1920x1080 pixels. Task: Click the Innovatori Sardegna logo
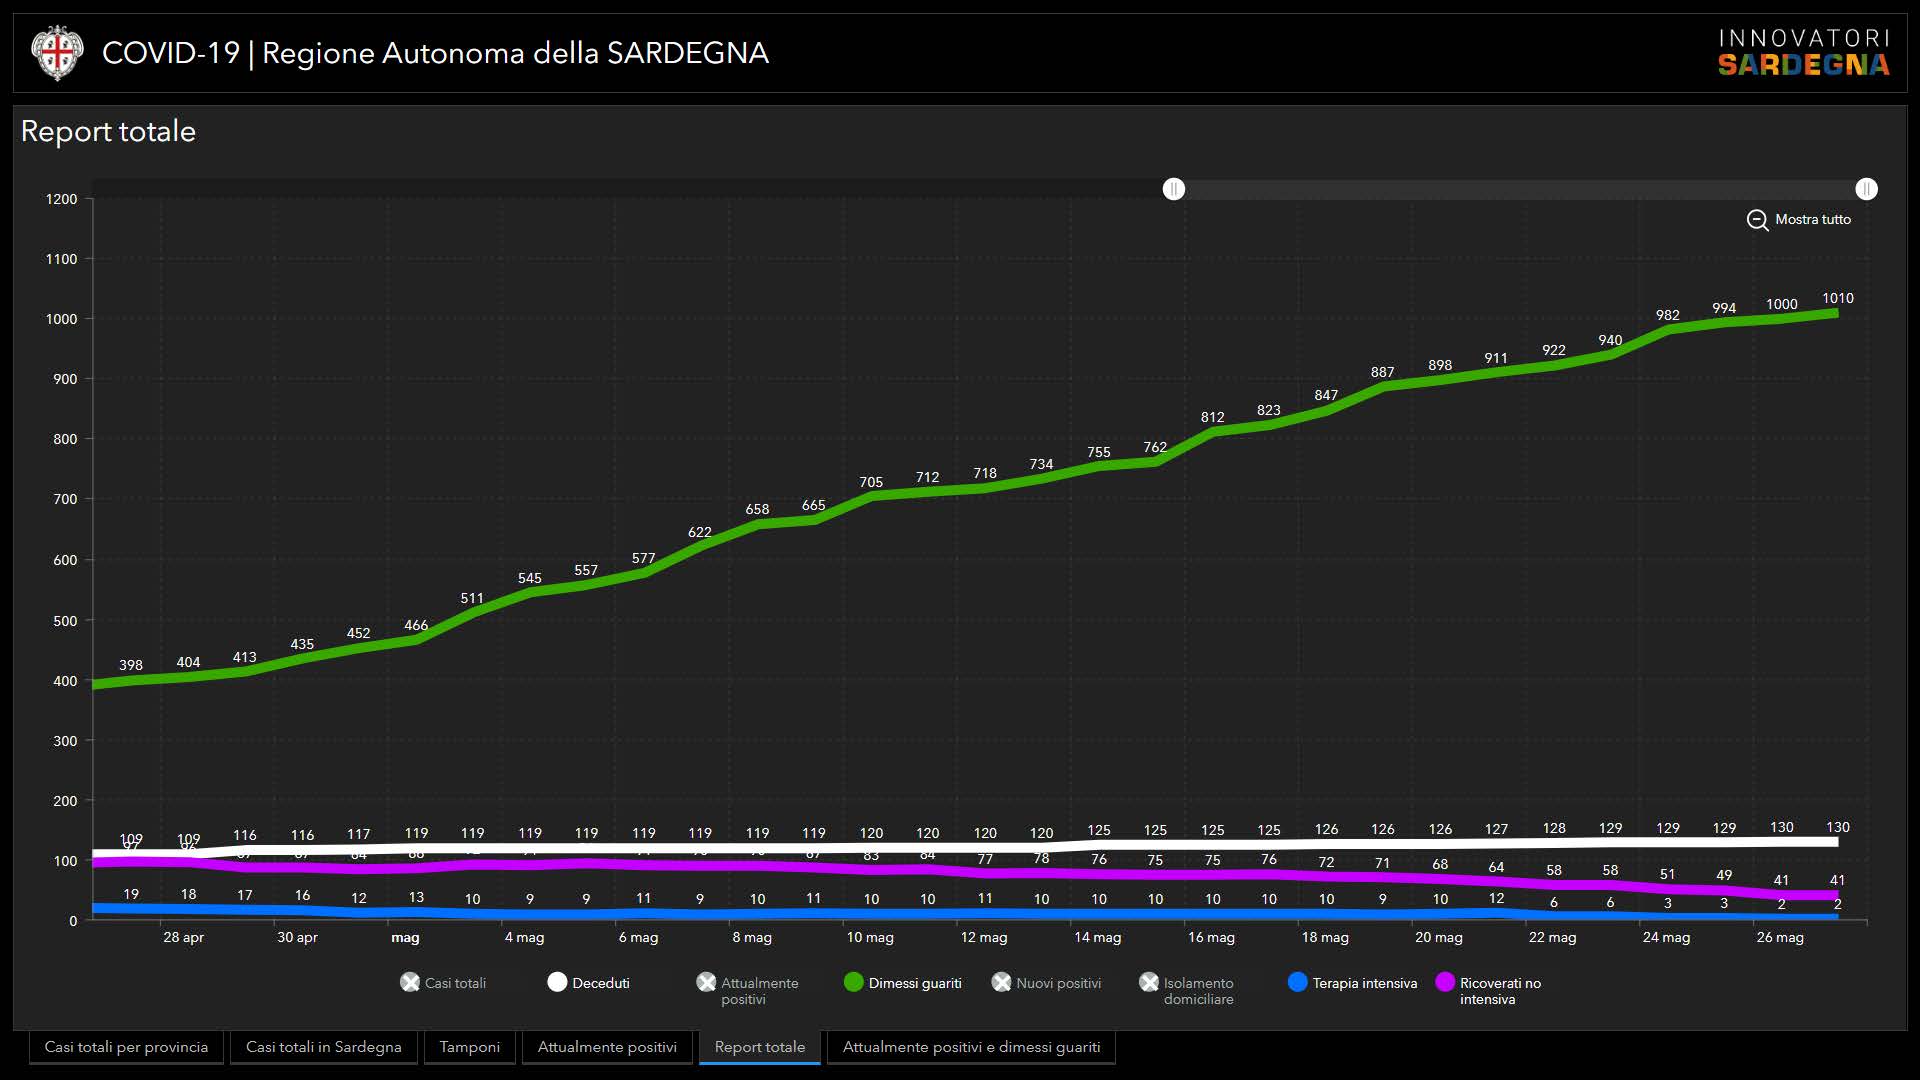[1803, 53]
